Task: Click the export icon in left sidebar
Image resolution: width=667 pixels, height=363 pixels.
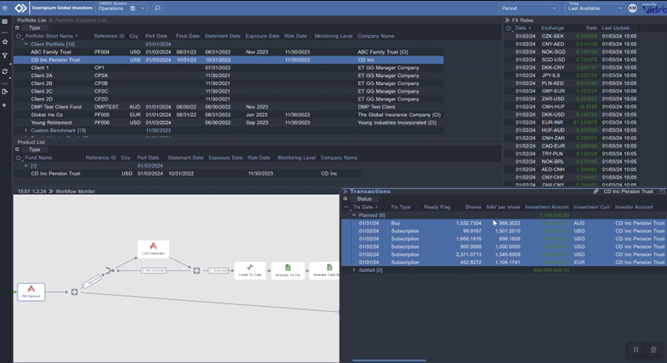Action: (x=5, y=91)
